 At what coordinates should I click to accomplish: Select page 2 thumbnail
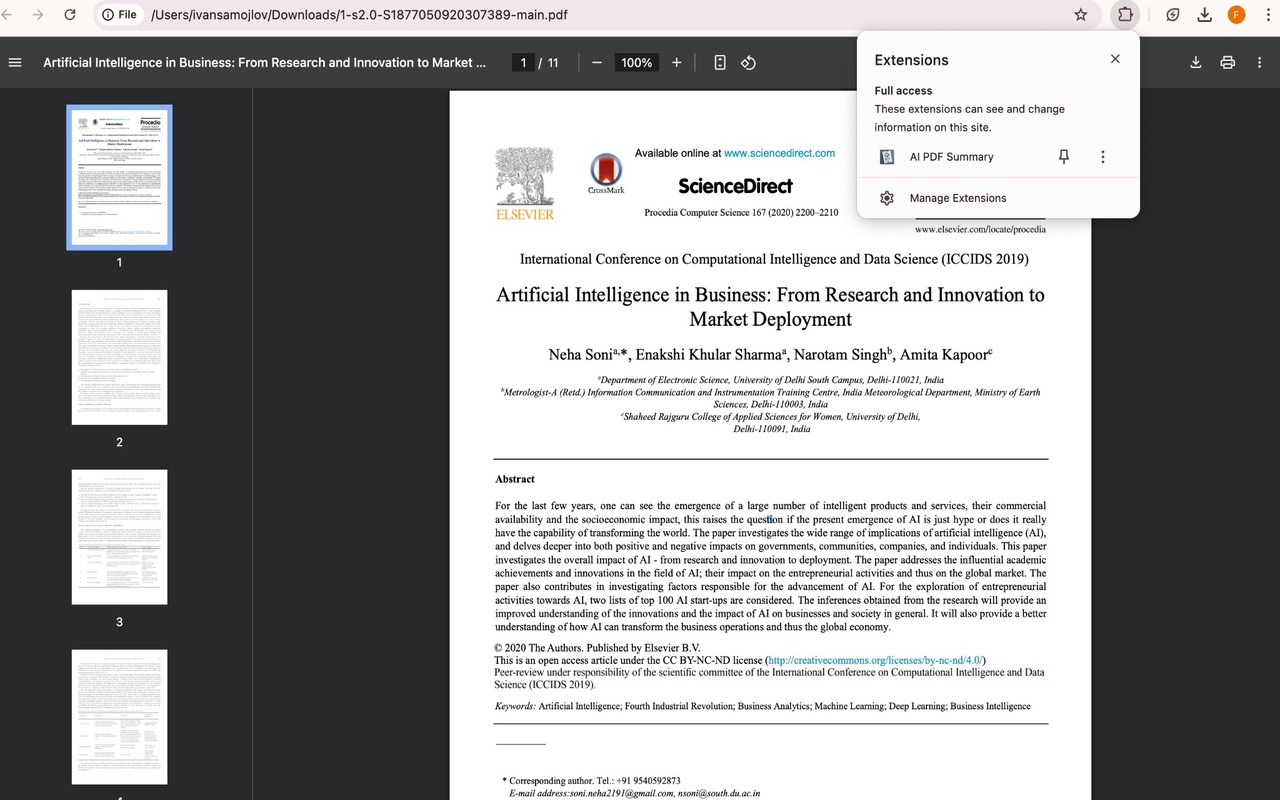119,357
